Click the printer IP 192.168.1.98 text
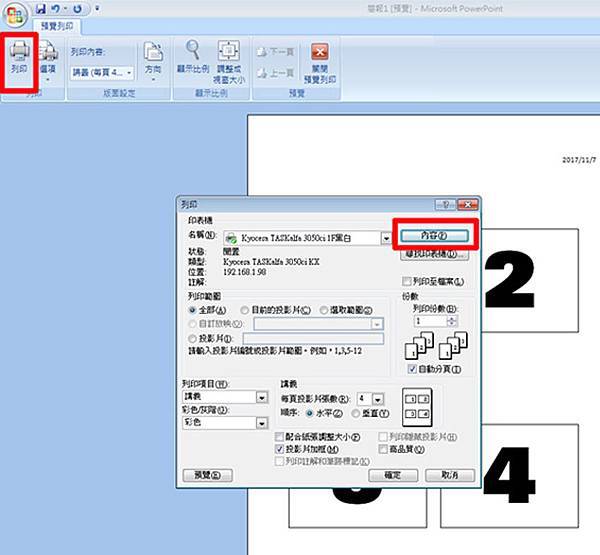 [245, 272]
